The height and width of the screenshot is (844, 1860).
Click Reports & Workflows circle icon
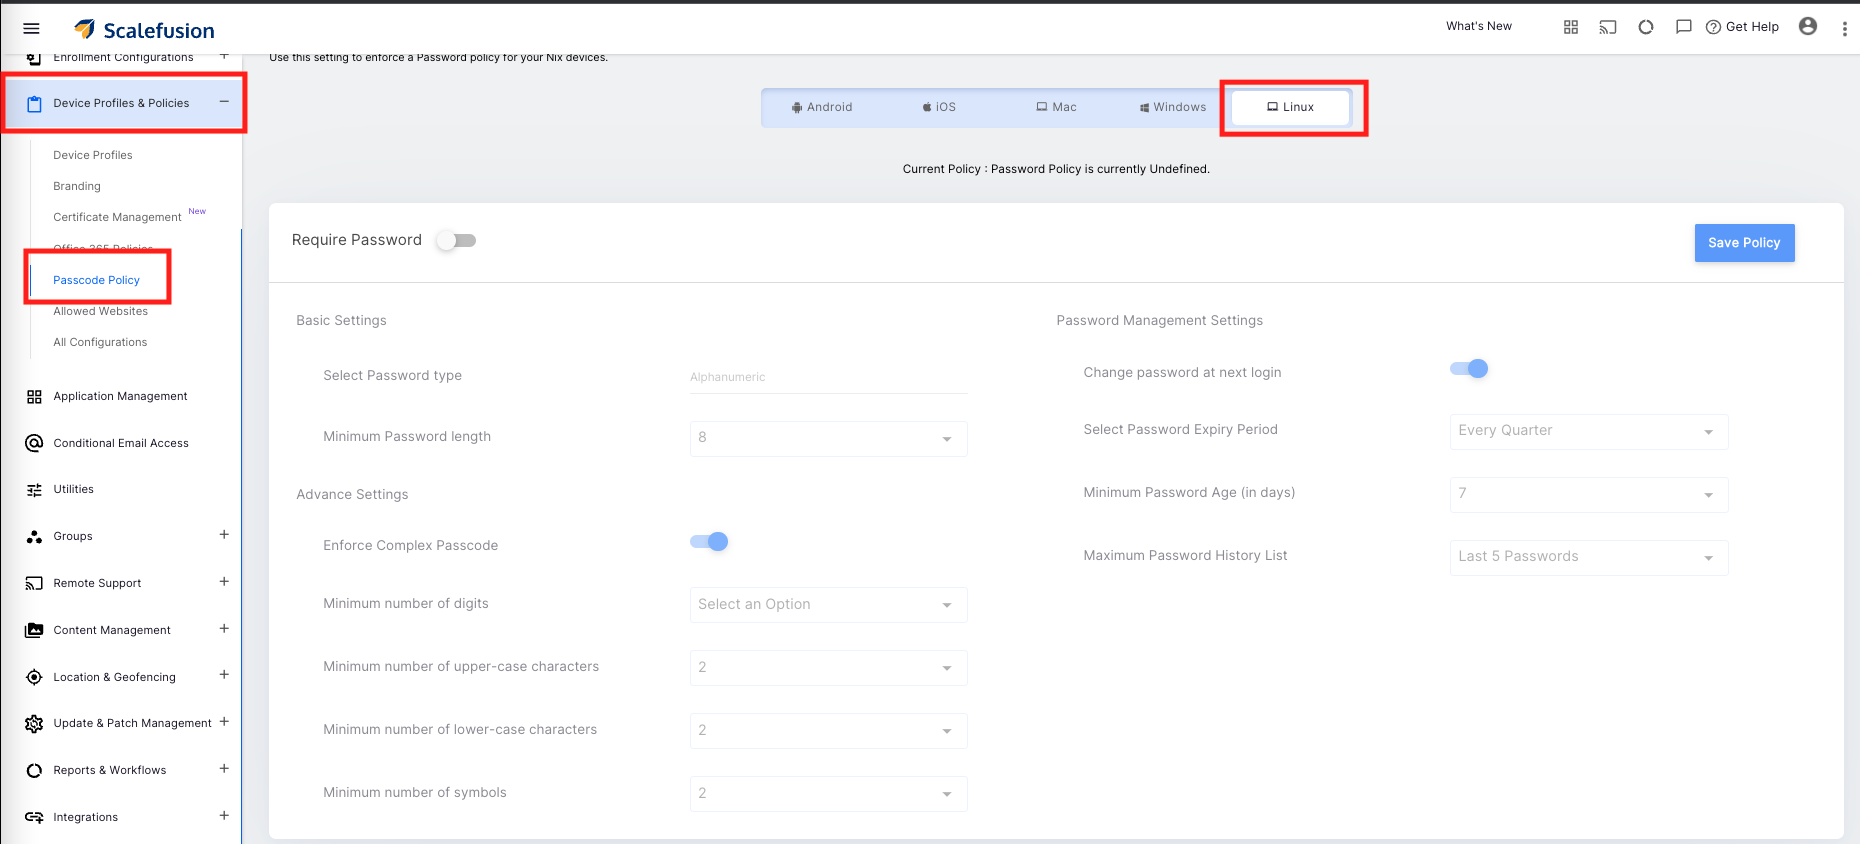pos(34,770)
